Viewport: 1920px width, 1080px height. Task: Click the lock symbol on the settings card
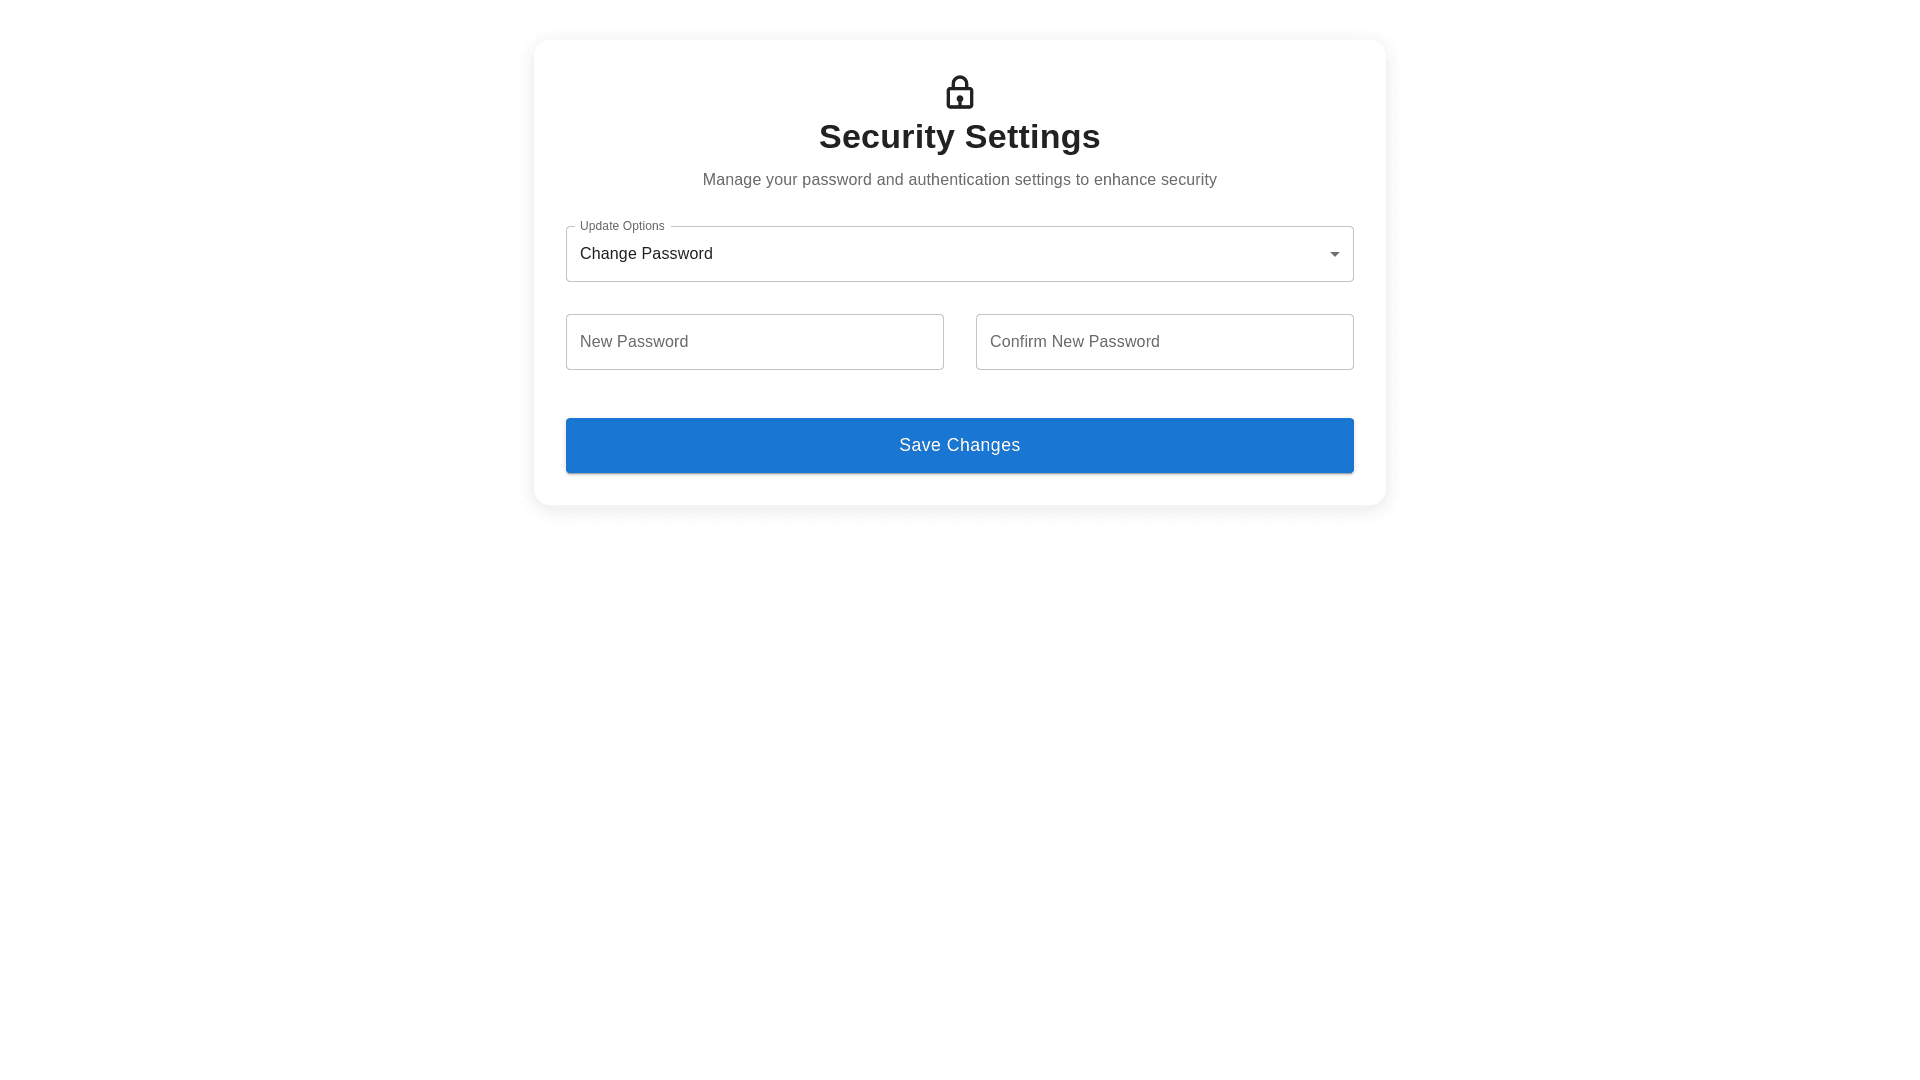tap(959, 92)
